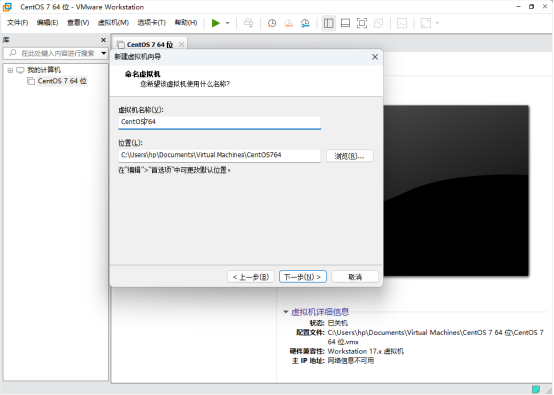Click the Workstation 17.x 虚拟机 compatibility text
This screenshot has height=395, width=554.
366,351
